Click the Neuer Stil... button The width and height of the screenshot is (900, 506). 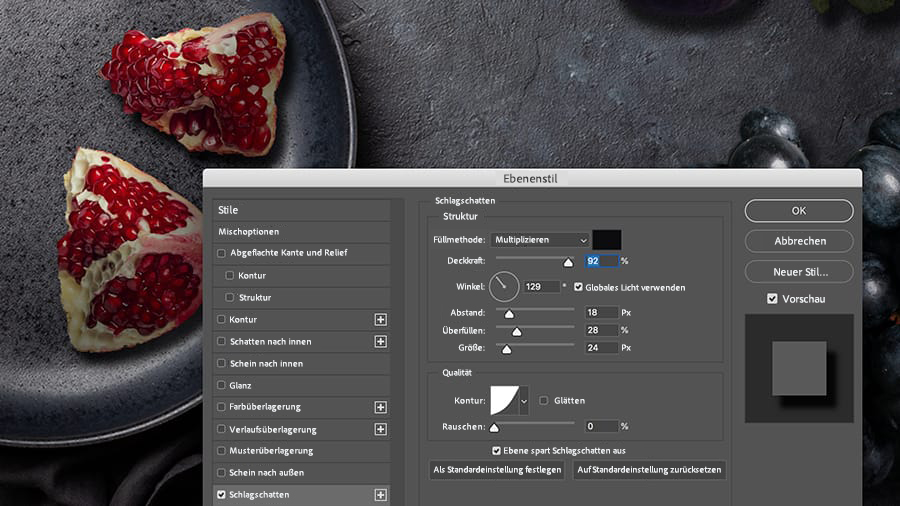click(x=799, y=272)
